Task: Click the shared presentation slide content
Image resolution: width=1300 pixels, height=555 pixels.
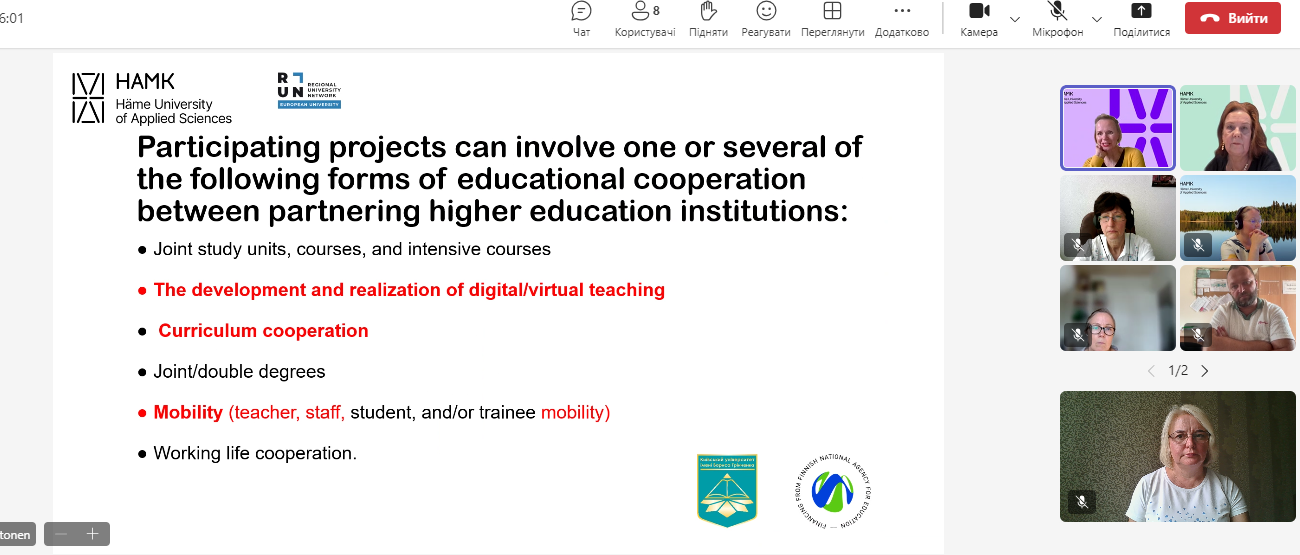Action: coord(498,300)
